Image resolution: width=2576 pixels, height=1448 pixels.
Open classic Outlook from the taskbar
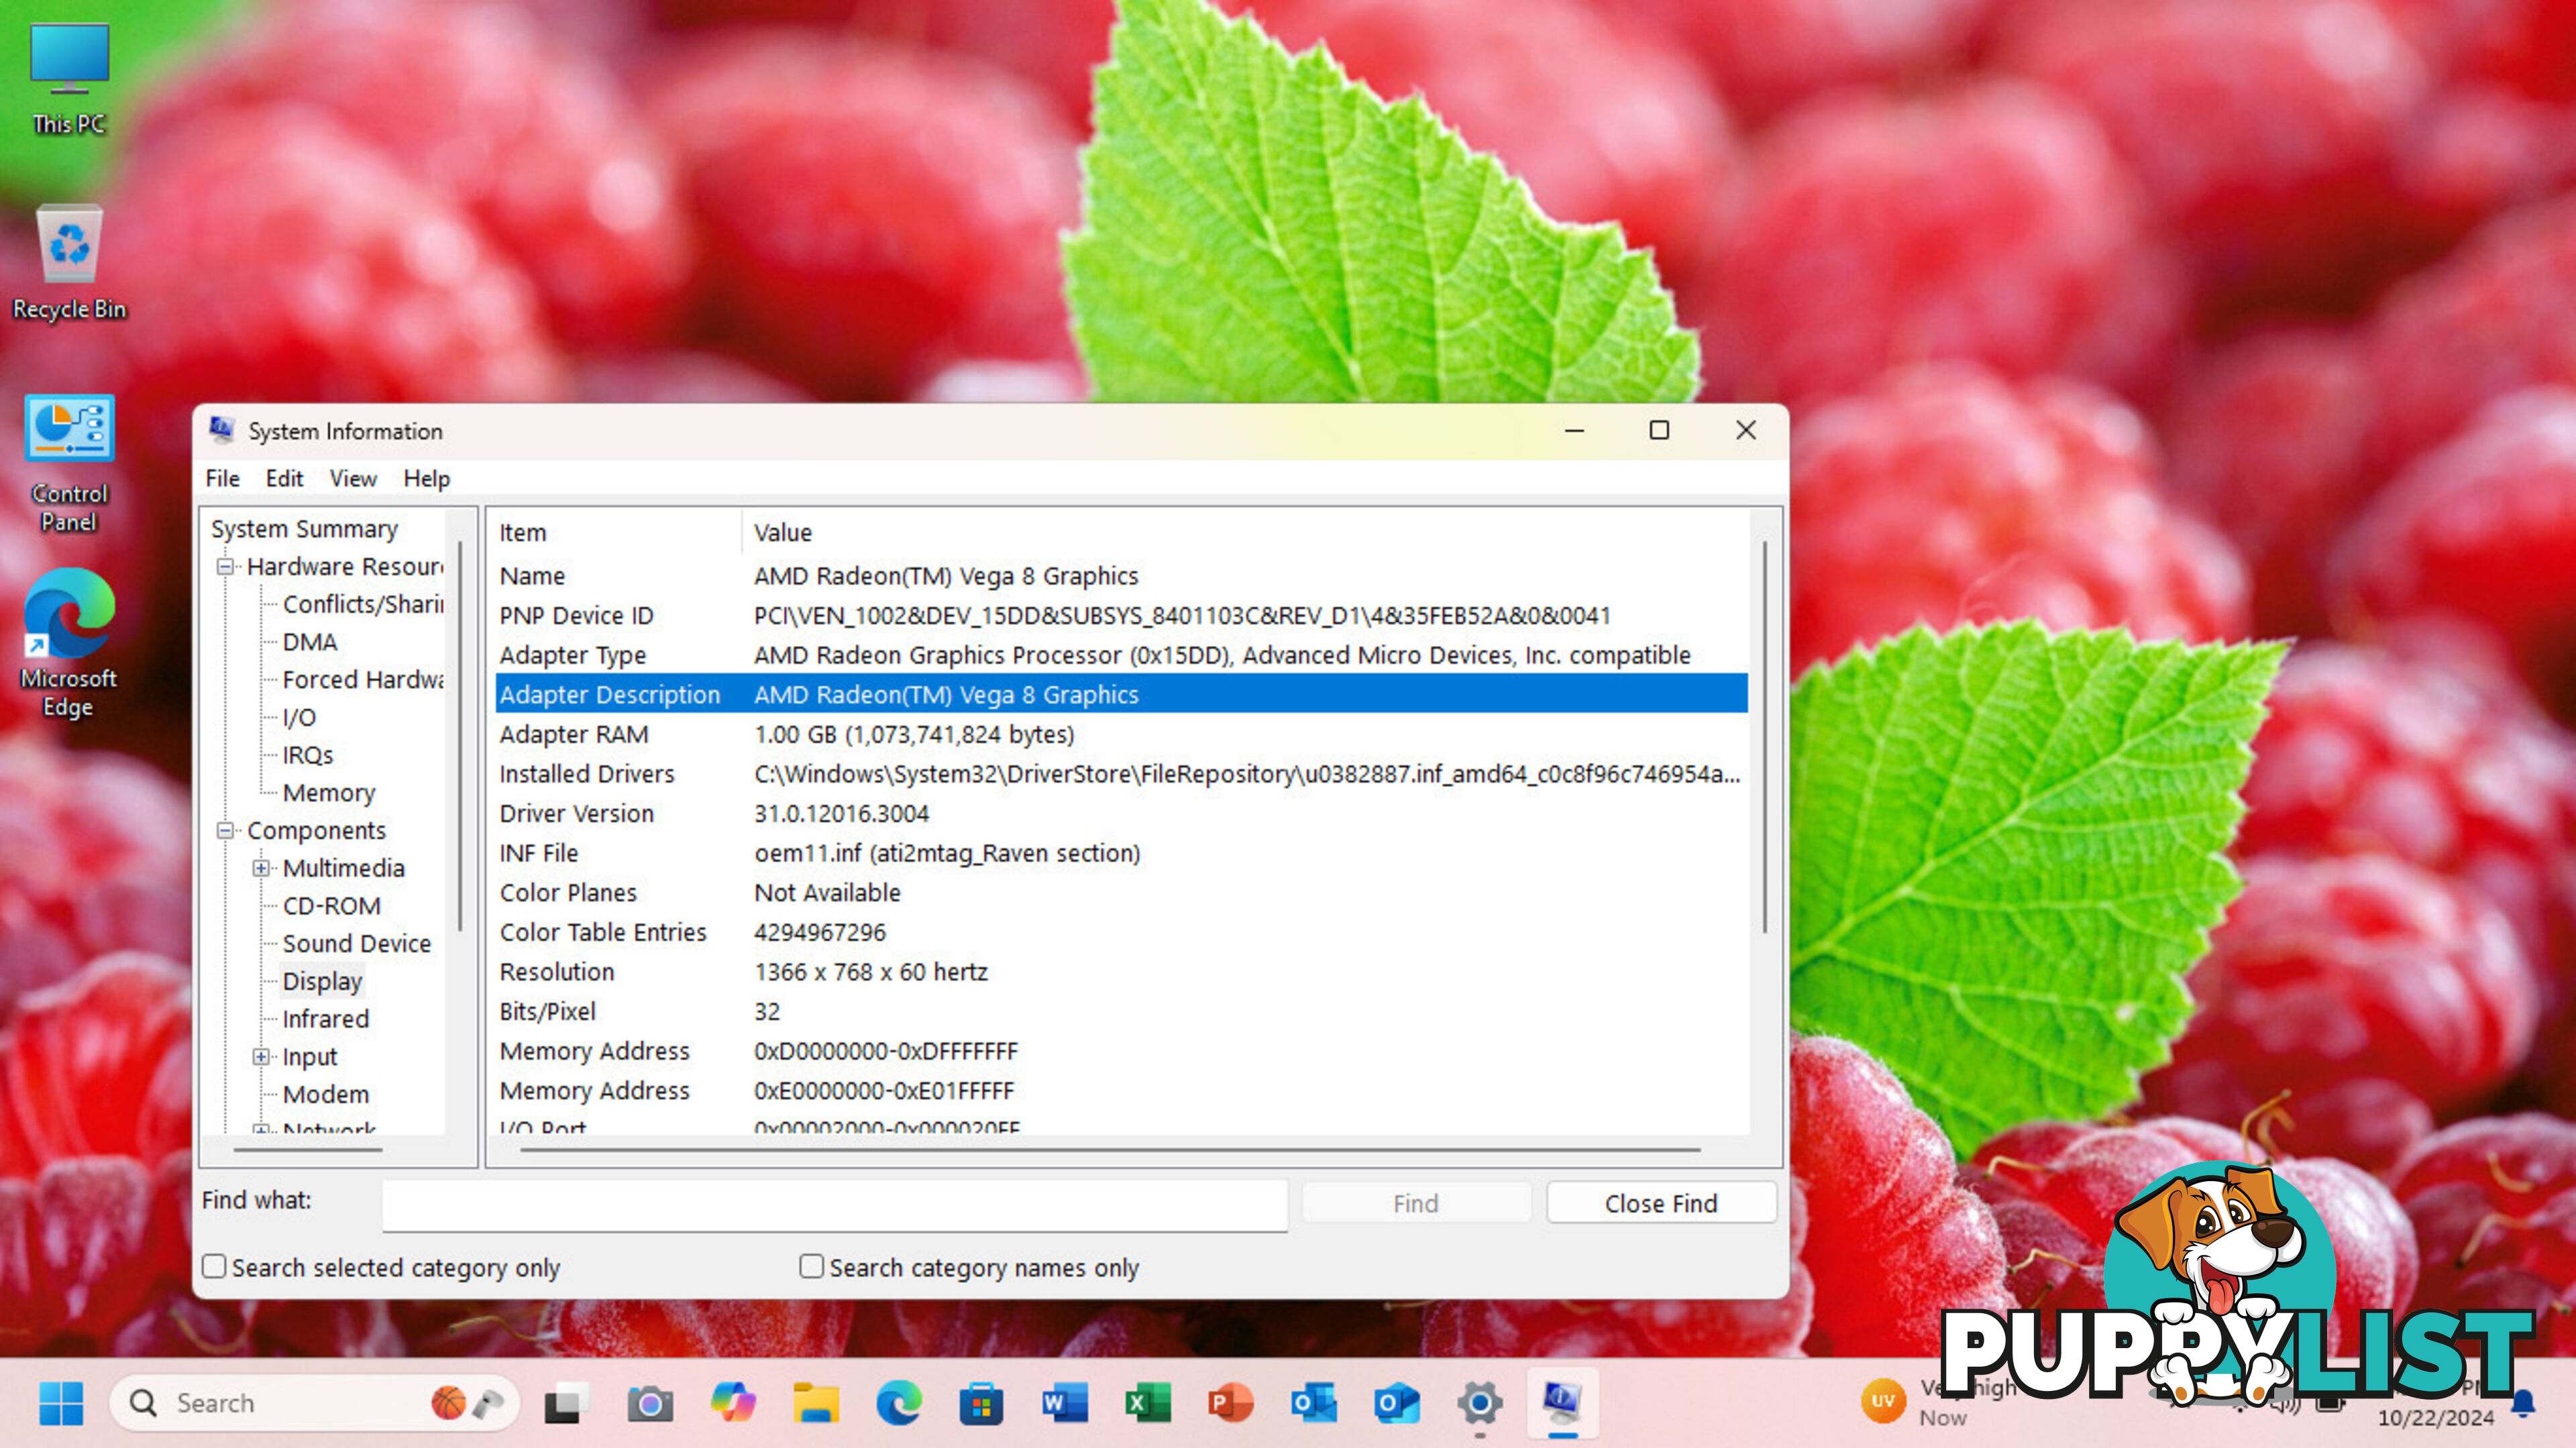pyautogui.click(x=1314, y=1403)
